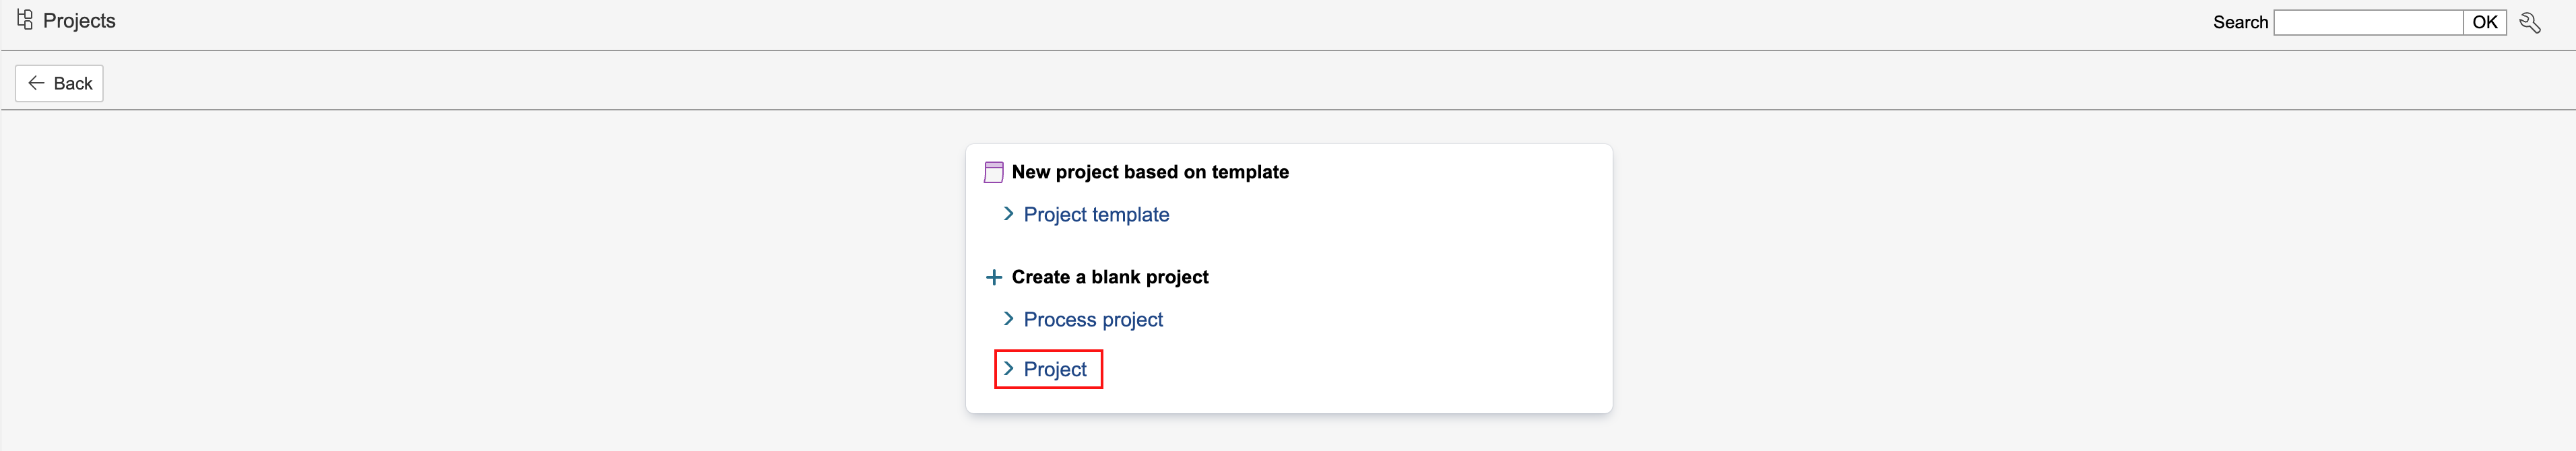2576x451 pixels.
Task: Go back using the Back button
Action: pos(60,83)
